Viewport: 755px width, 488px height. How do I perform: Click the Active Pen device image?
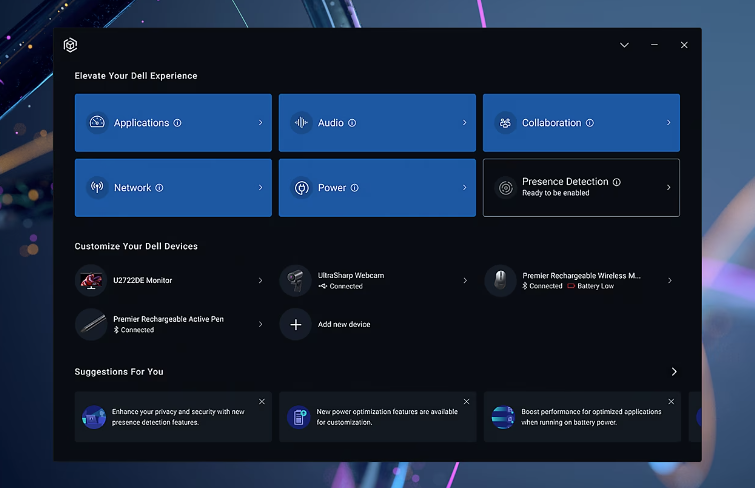coord(91,324)
